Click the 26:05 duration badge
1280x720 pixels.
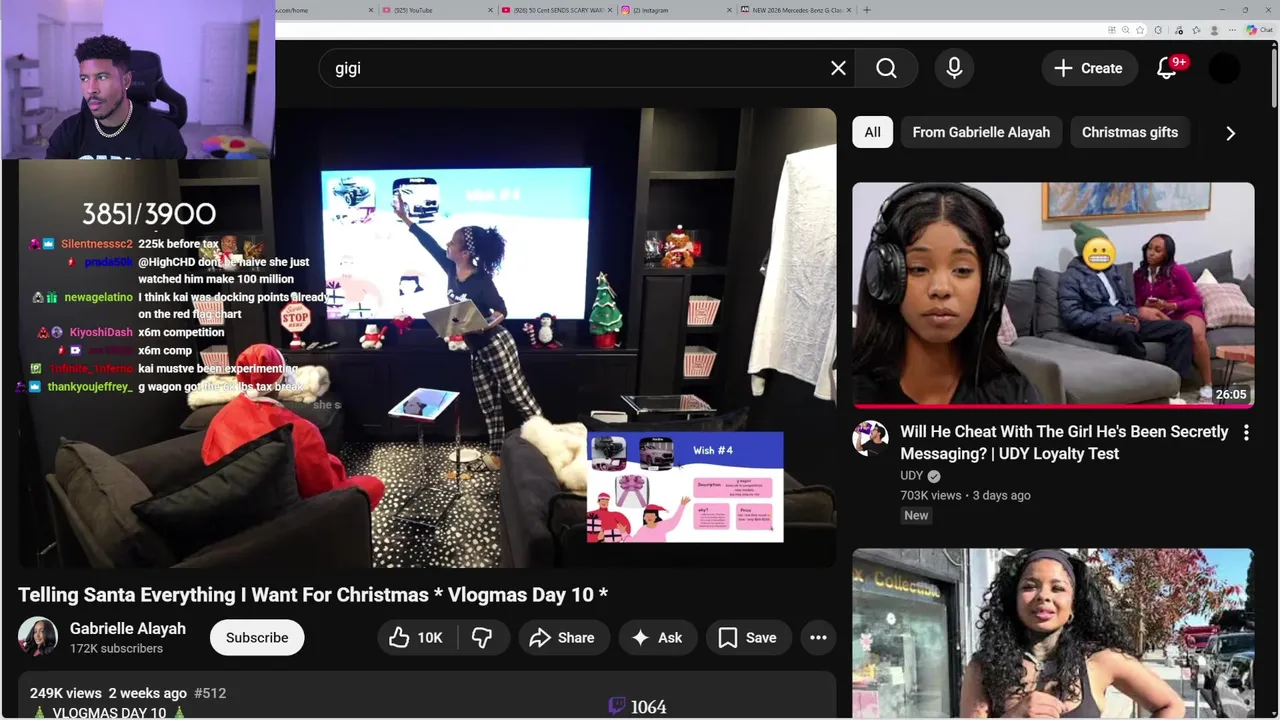[x=1230, y=394]
